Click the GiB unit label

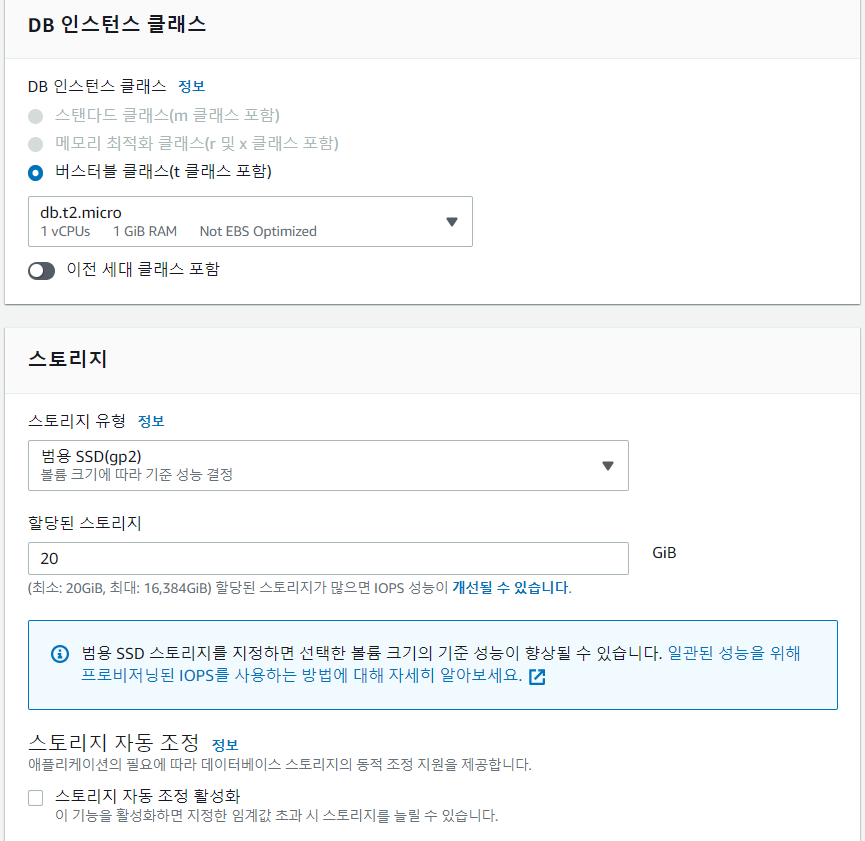pyautogui.click(x=664, y=552)
